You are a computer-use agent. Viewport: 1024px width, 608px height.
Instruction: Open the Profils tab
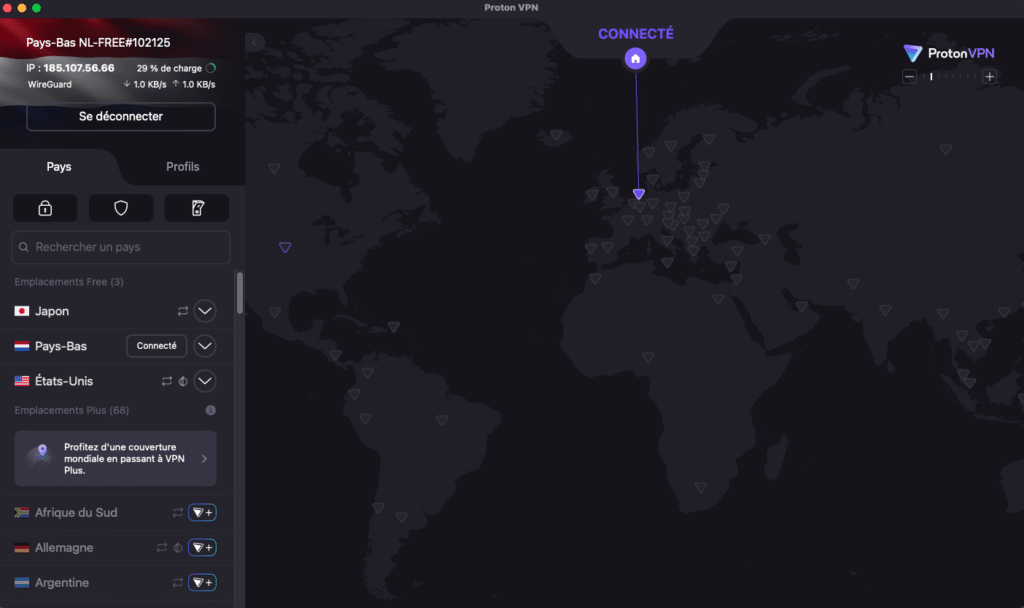182,167
